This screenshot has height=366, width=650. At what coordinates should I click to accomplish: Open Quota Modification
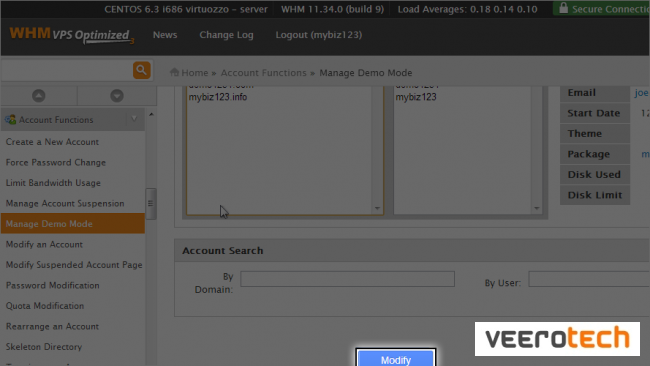45,306
